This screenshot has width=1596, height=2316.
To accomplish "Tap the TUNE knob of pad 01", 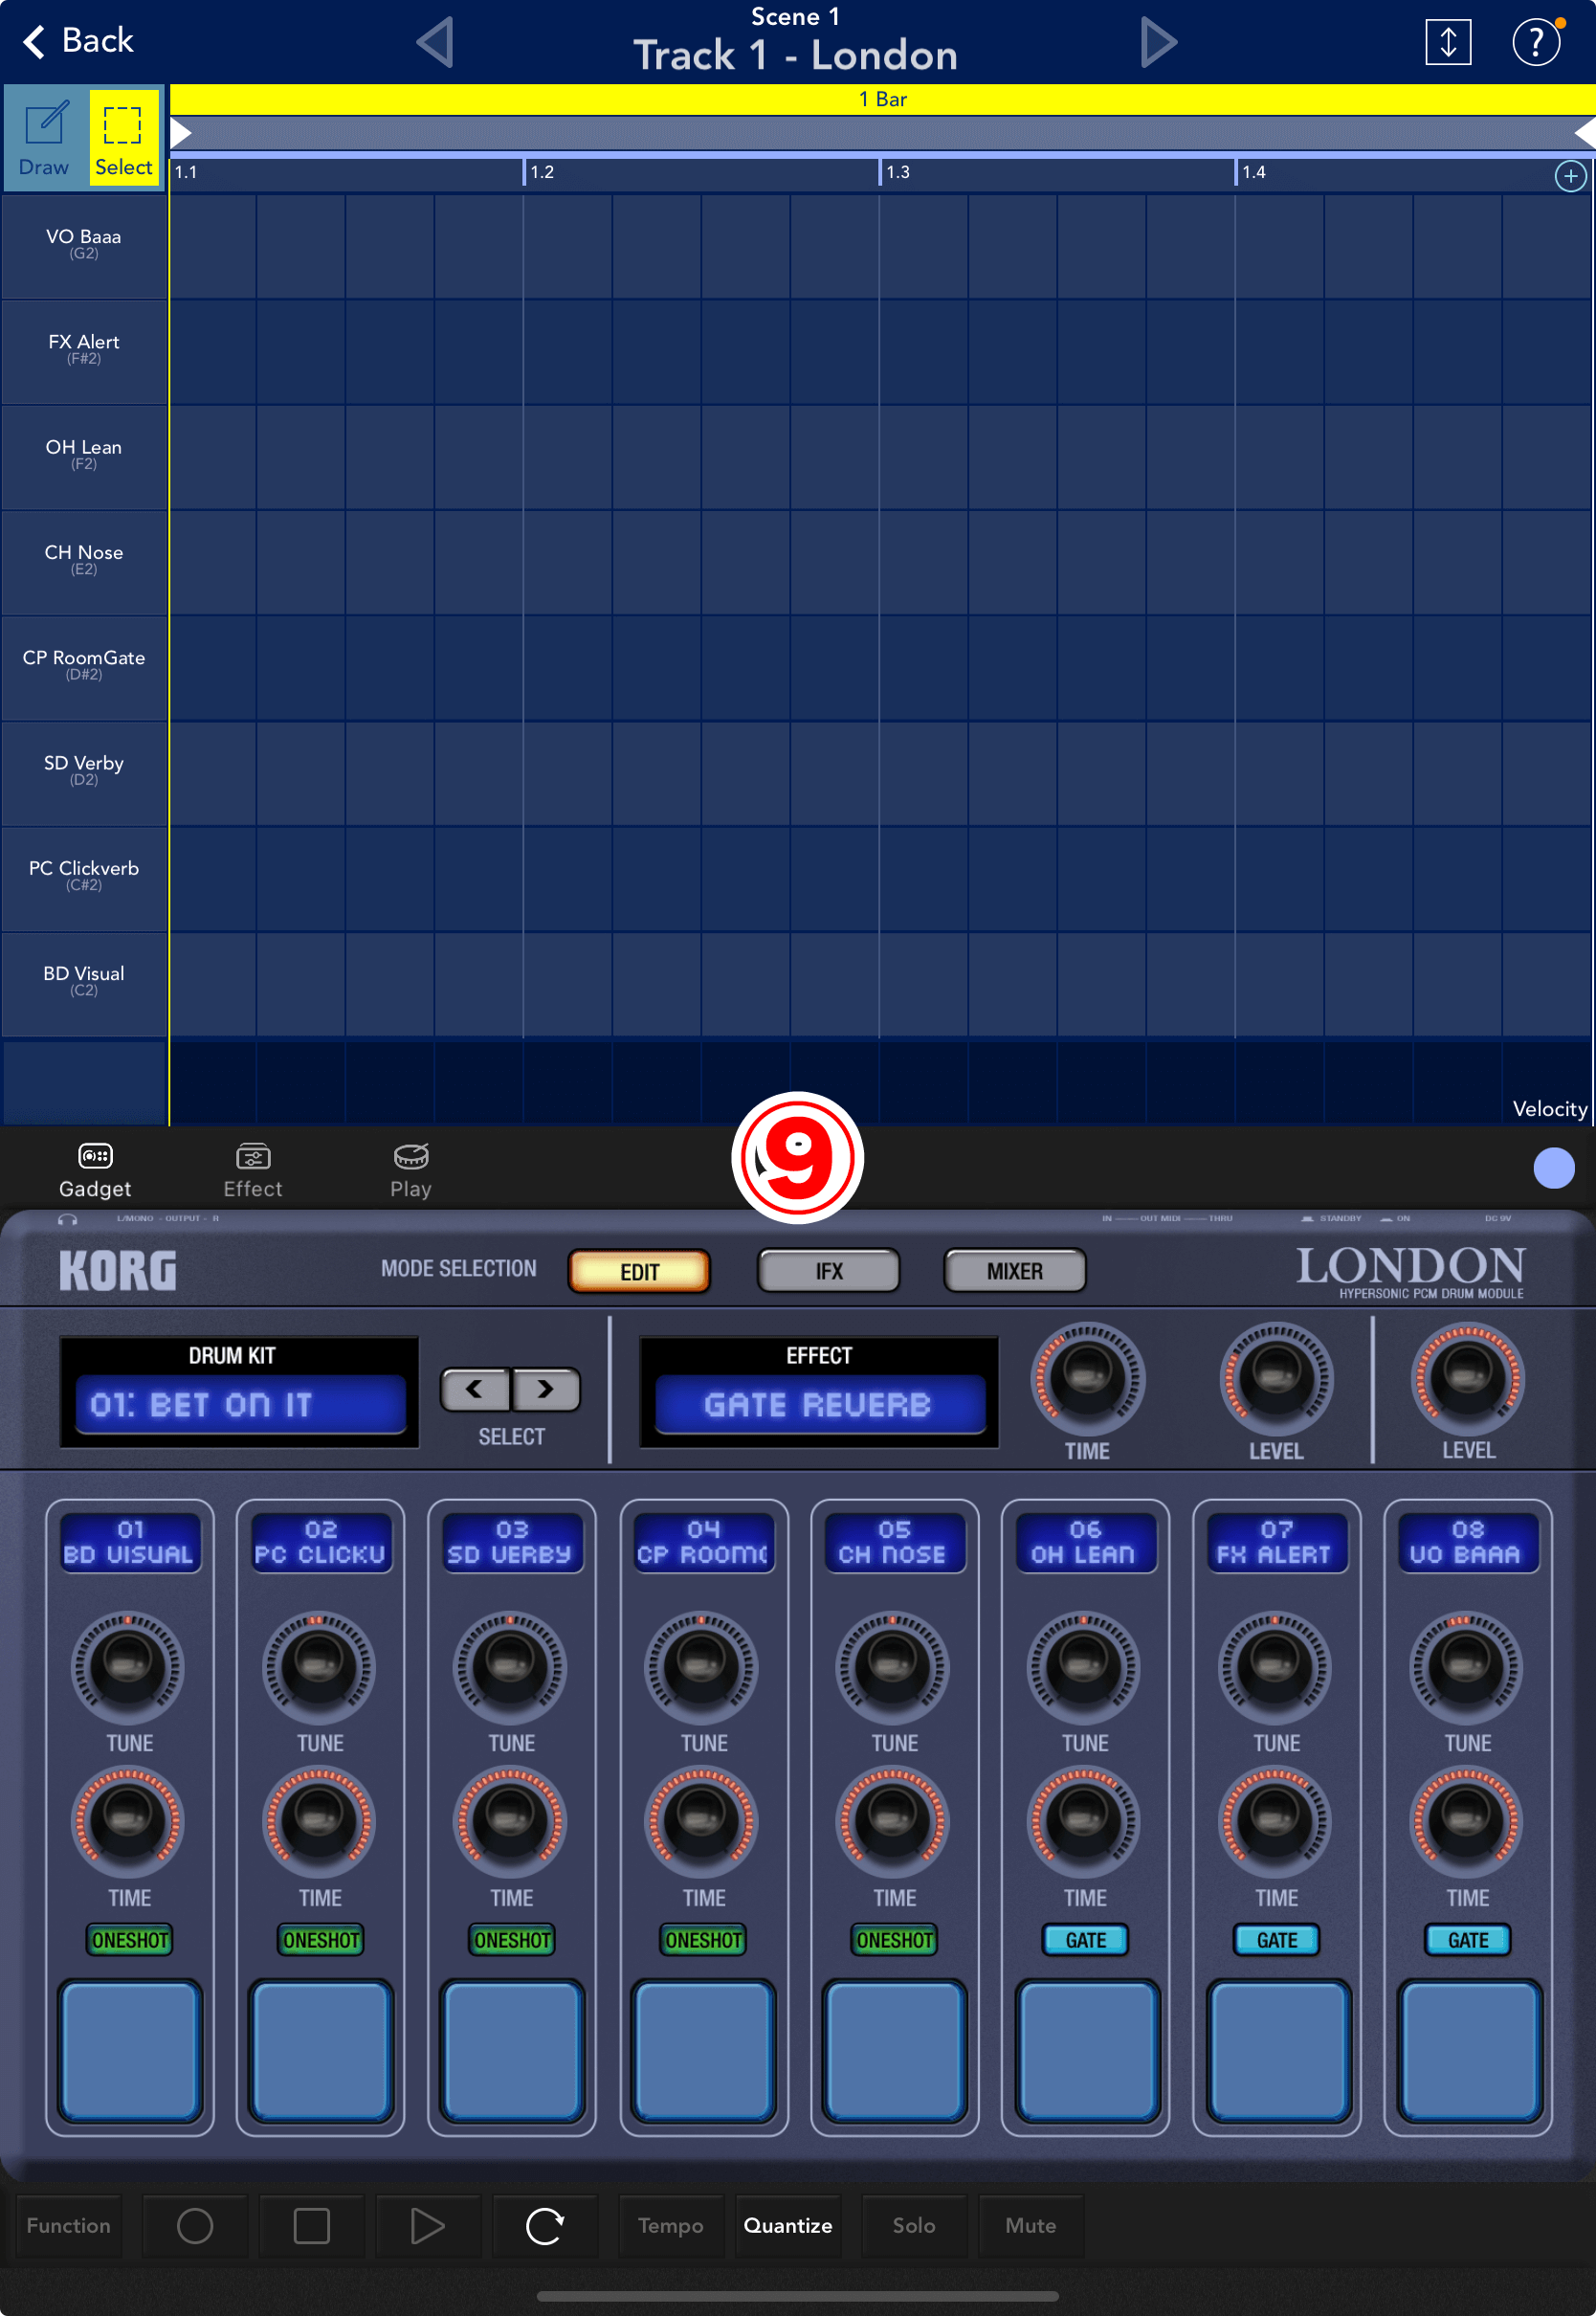I will click(x=128, y=1667).
